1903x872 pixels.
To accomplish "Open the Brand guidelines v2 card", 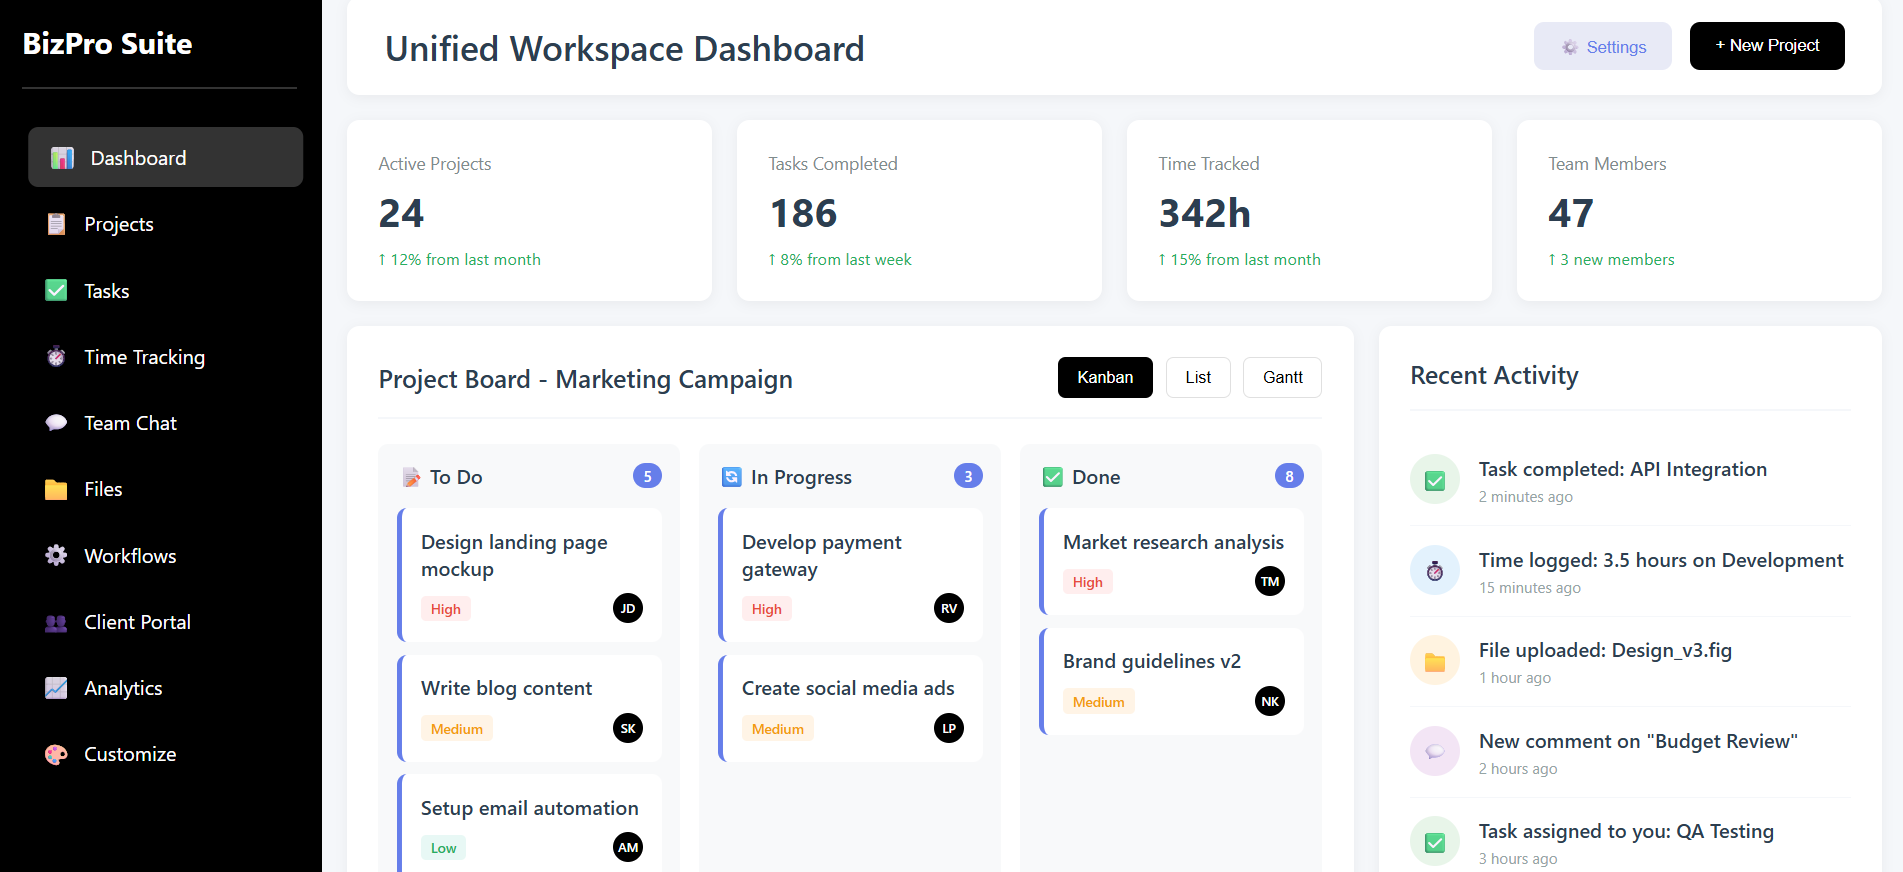I will (1172, 681).
